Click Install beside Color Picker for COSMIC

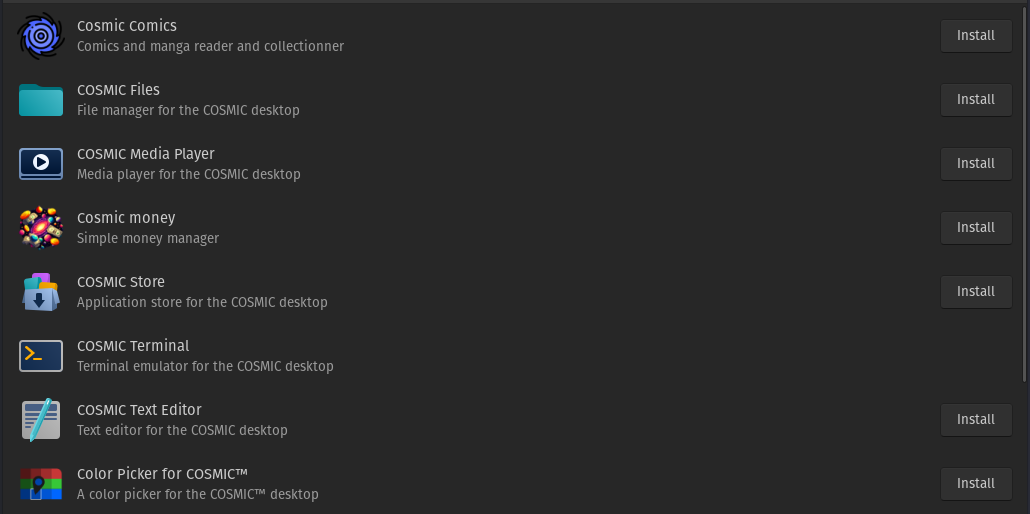tap(976, 484)
